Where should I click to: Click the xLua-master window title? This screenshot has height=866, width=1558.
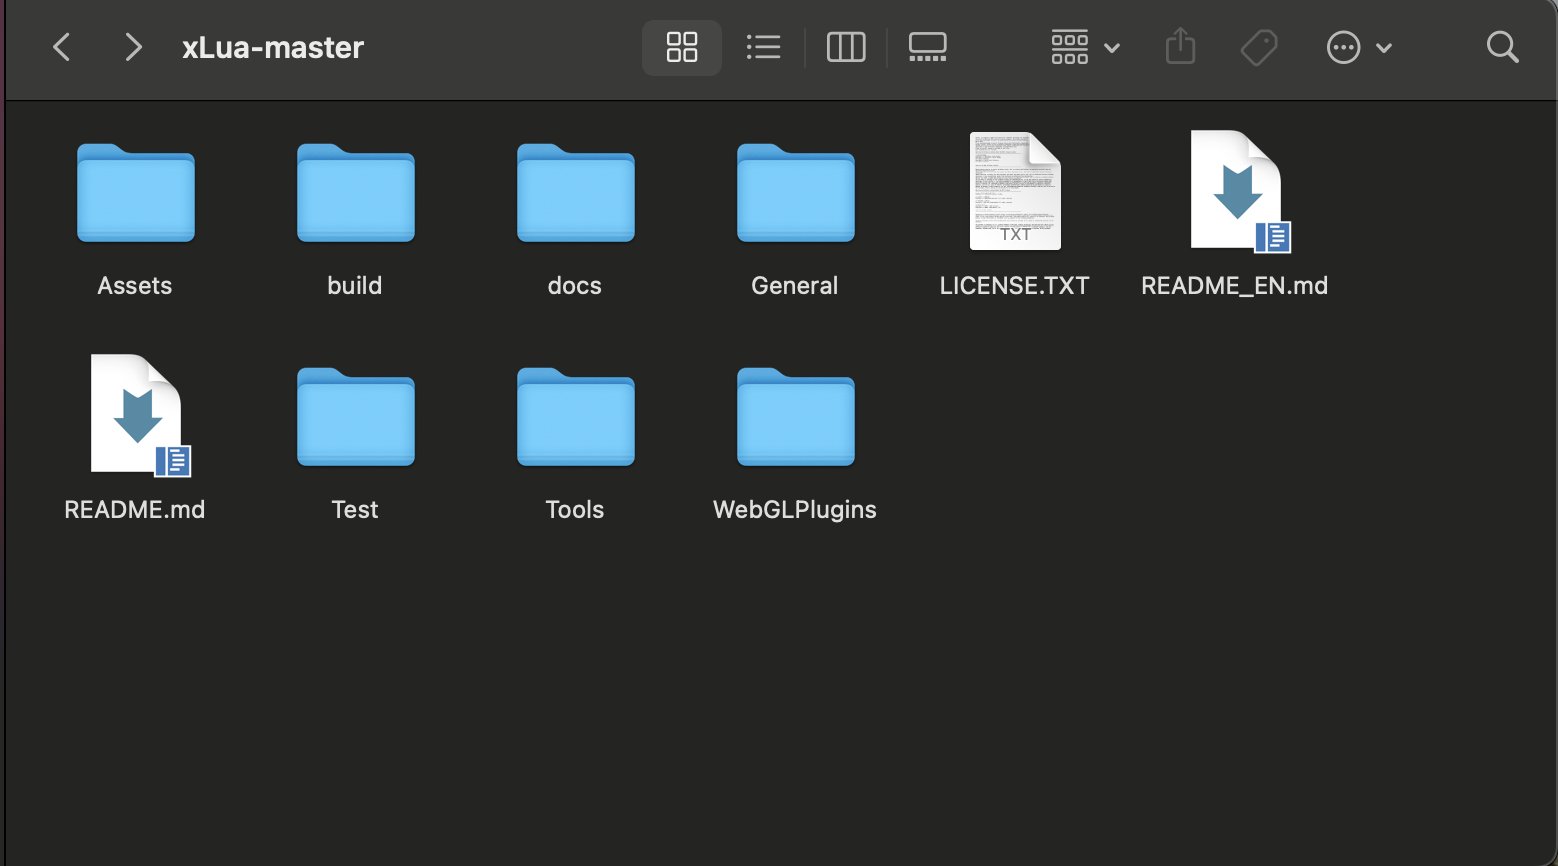click(x=273, y=47)
